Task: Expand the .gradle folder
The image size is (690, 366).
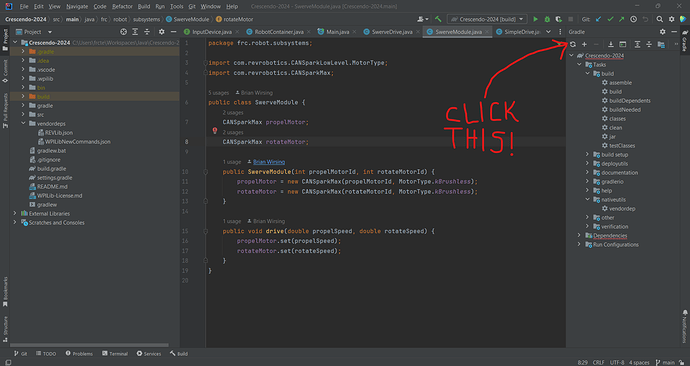Action: pyautogui.click(x=23, y=51)
